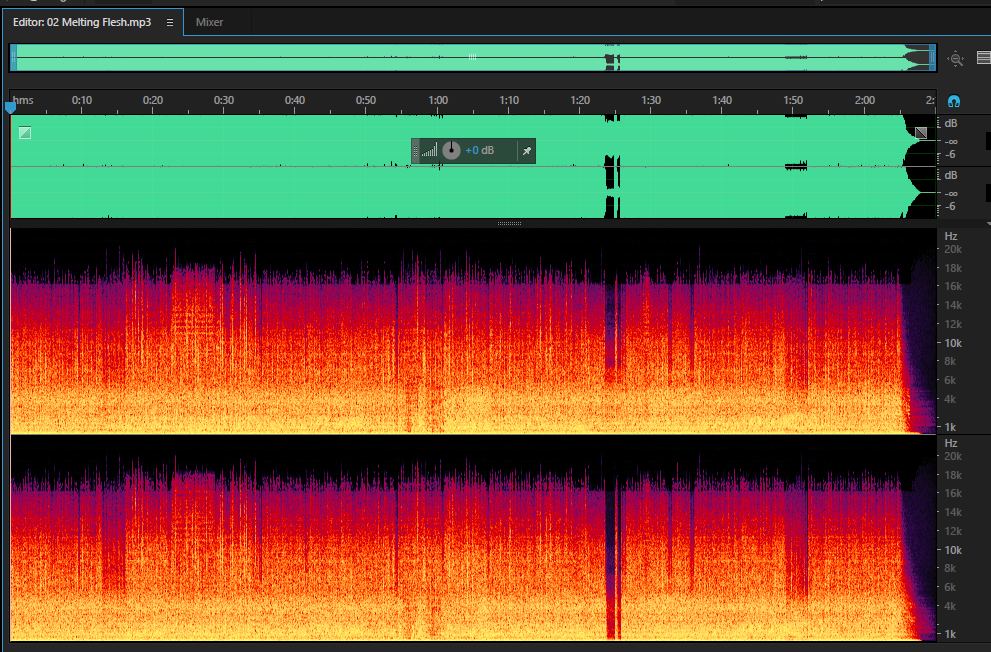The height and width of the screenshot is (652, 991).
Task: Click the fade-out handle at waveform end
Action: click(x=921, y=133)
